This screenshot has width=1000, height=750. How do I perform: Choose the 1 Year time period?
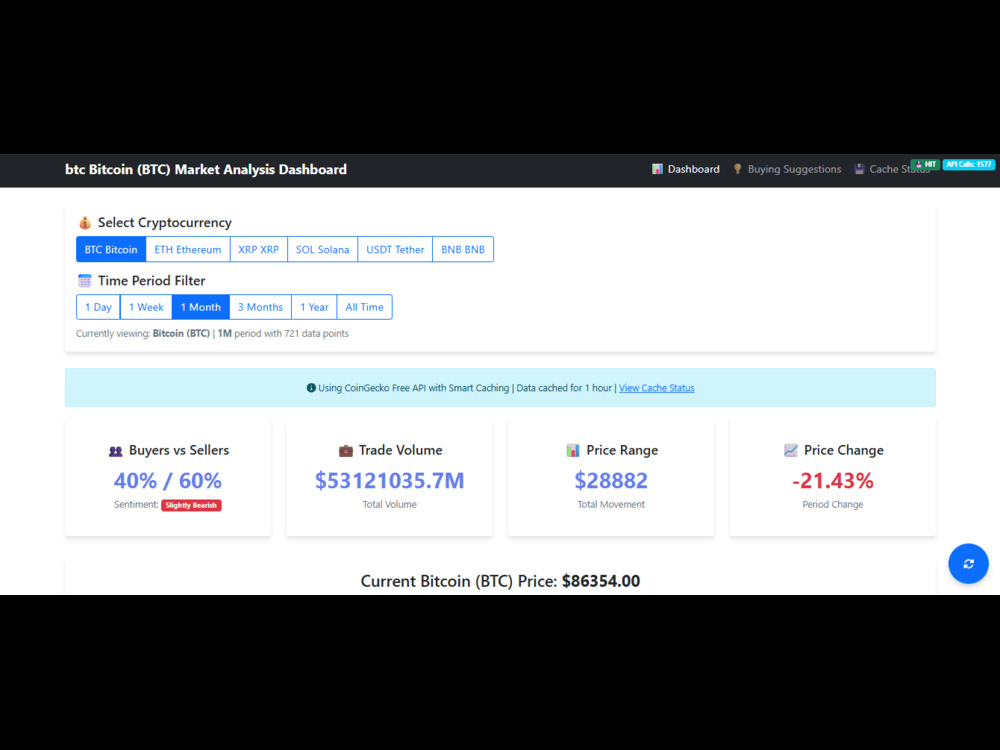coord(314,307)
